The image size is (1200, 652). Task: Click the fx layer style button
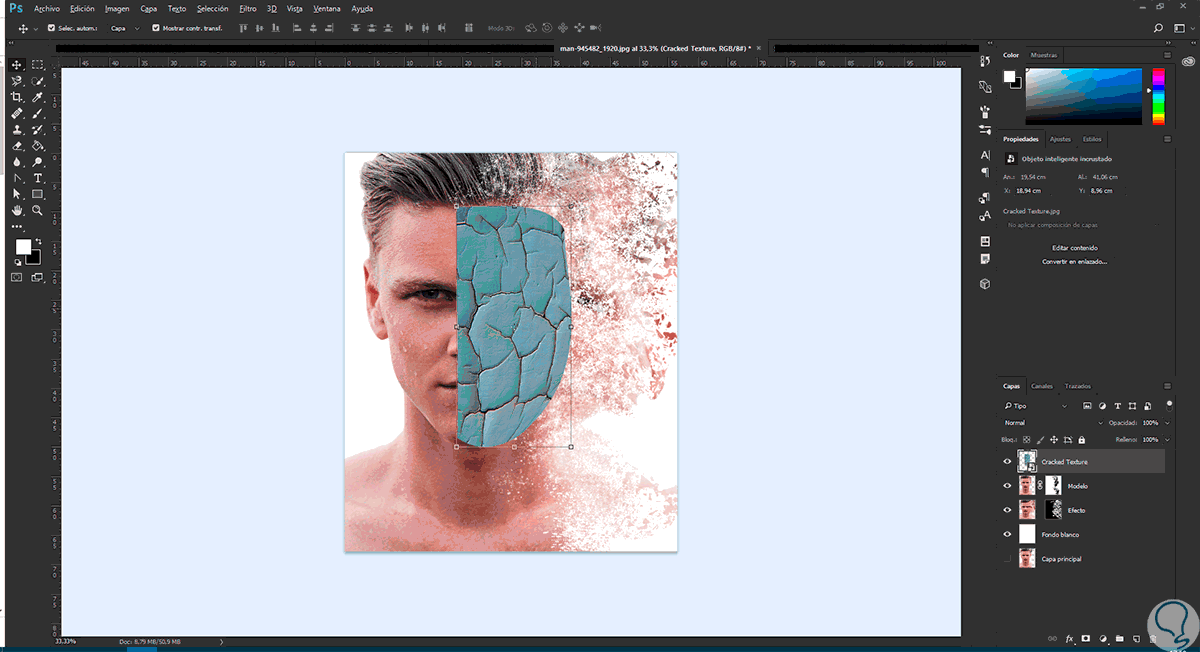1069,638
